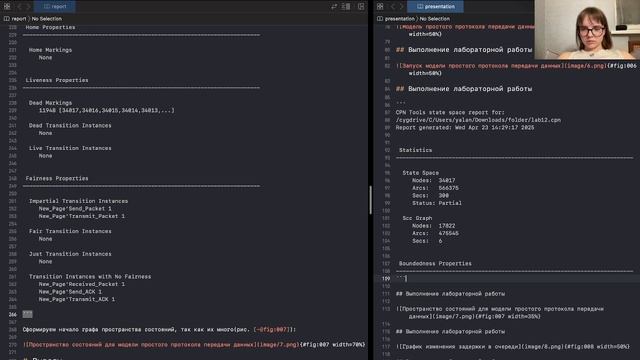Click closing code fence on presentation line 109
This screenshot has width=640, height=360.
400,278
